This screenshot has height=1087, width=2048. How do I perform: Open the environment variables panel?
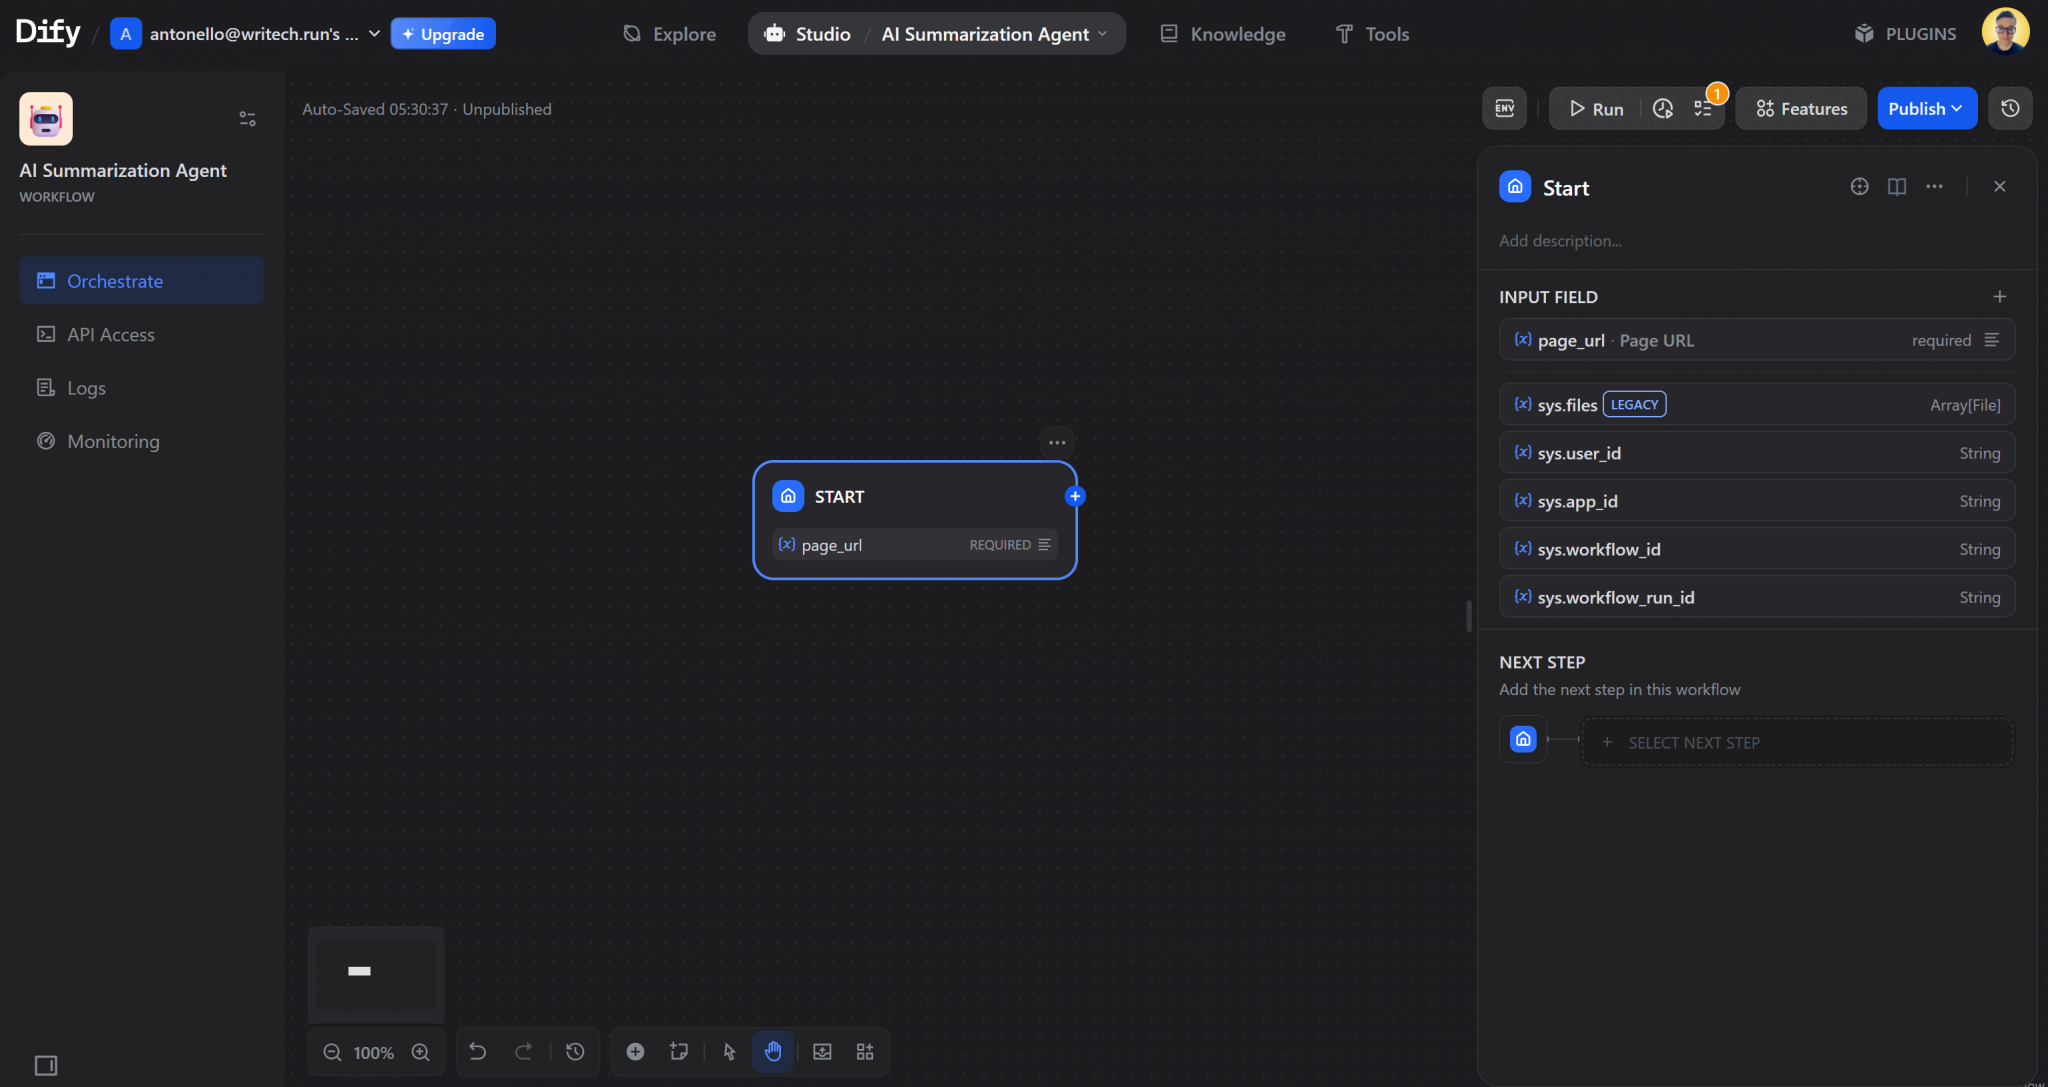[1504, 108]
